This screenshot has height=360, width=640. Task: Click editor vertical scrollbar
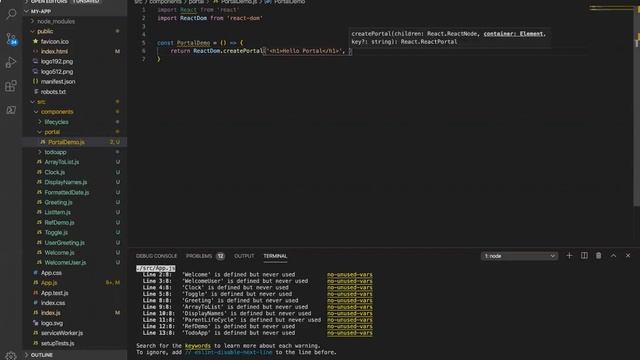636,106
